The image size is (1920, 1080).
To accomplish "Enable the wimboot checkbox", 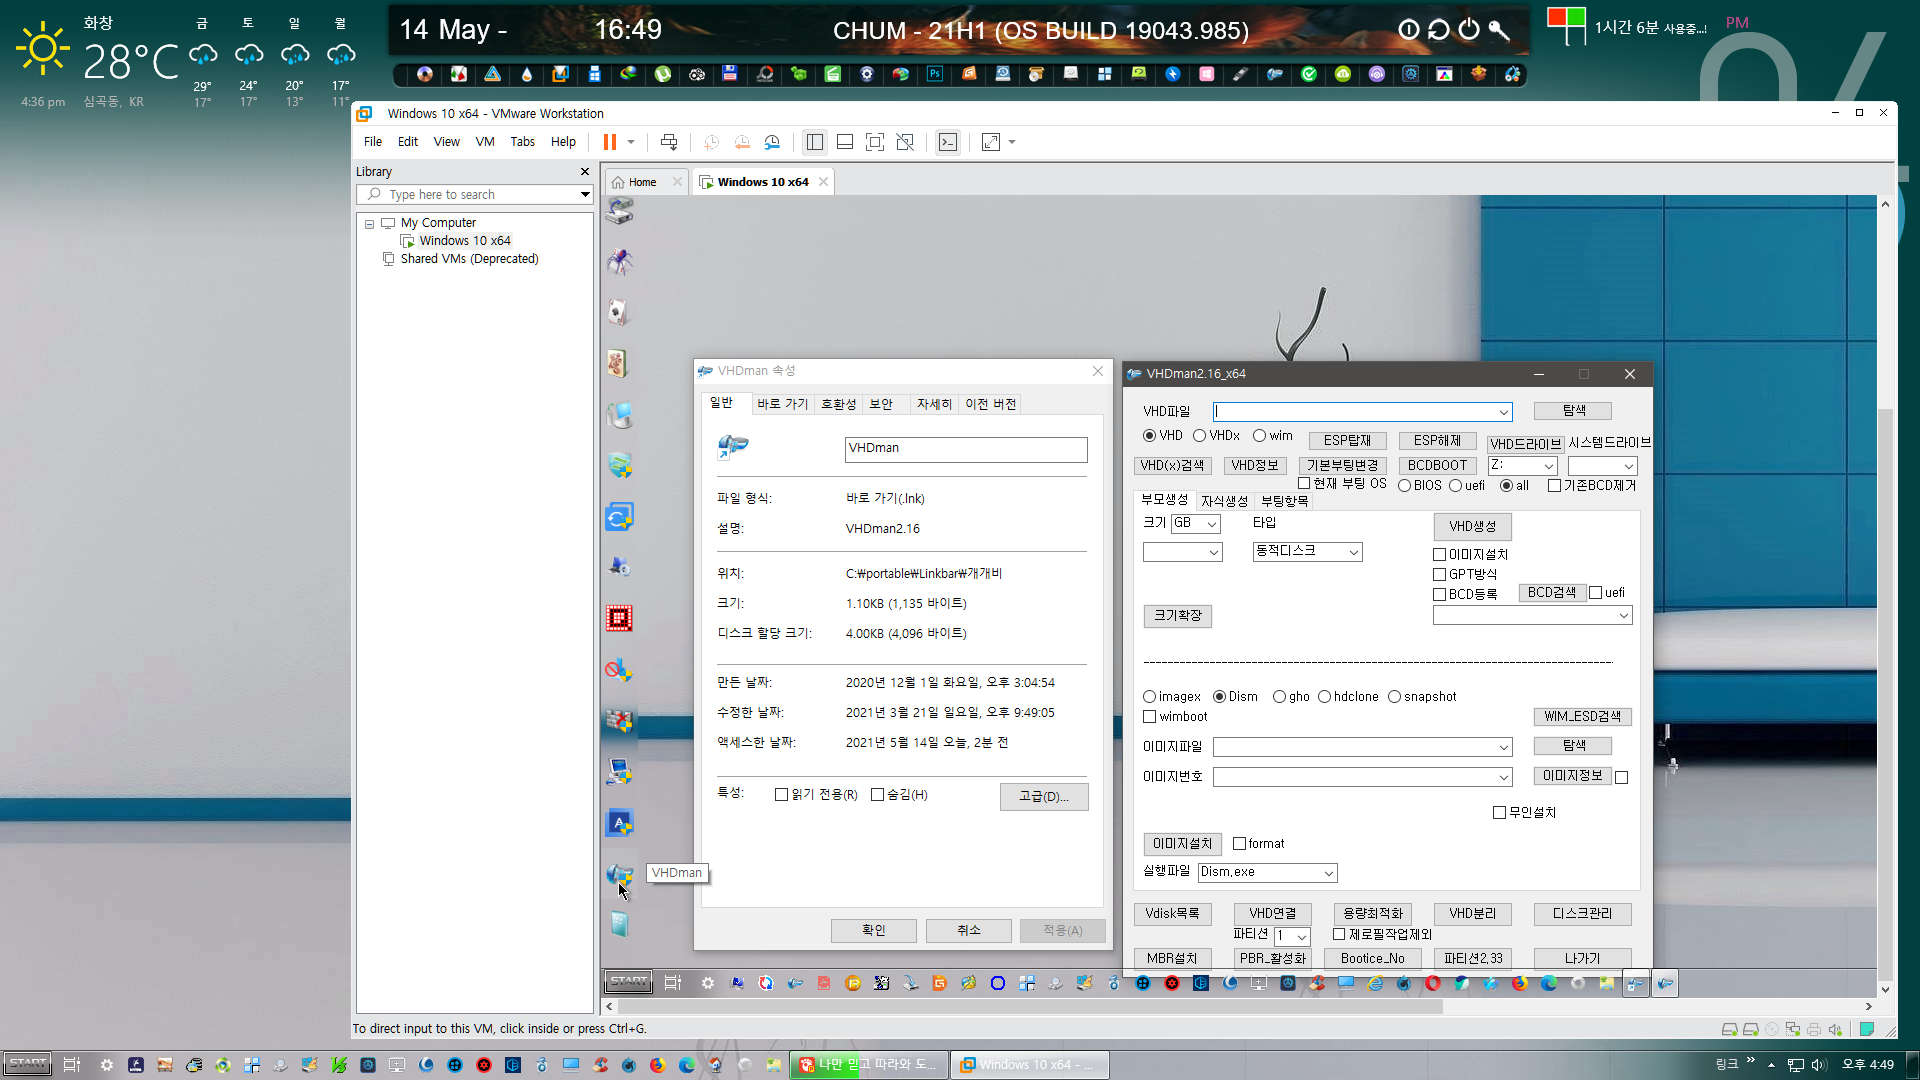I will [1150, 717].
